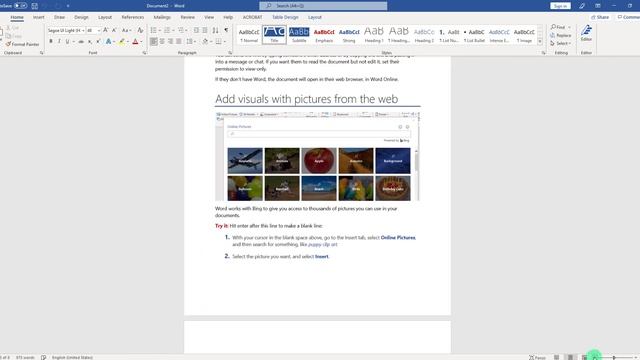The width and height of the screenshot is (640, 360).
Task: Open the Table Design tab
Action: pos(285,17)
